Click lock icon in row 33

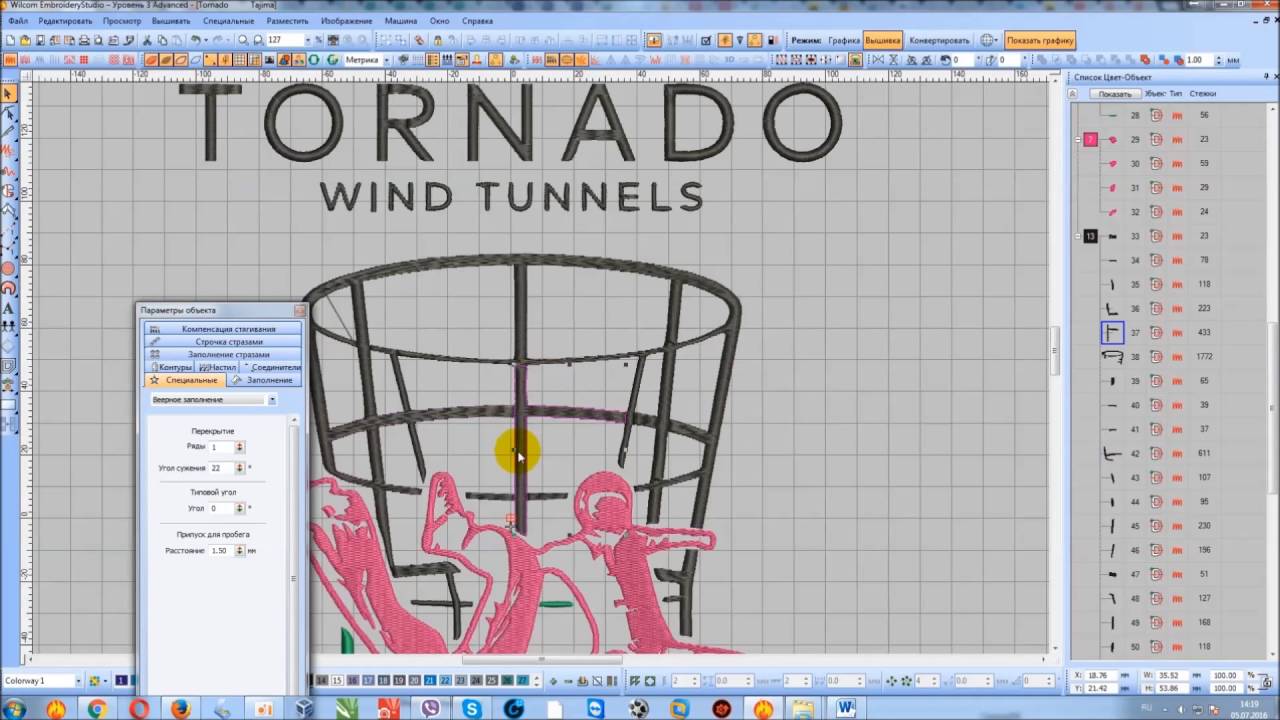[x=1156, y=236]
